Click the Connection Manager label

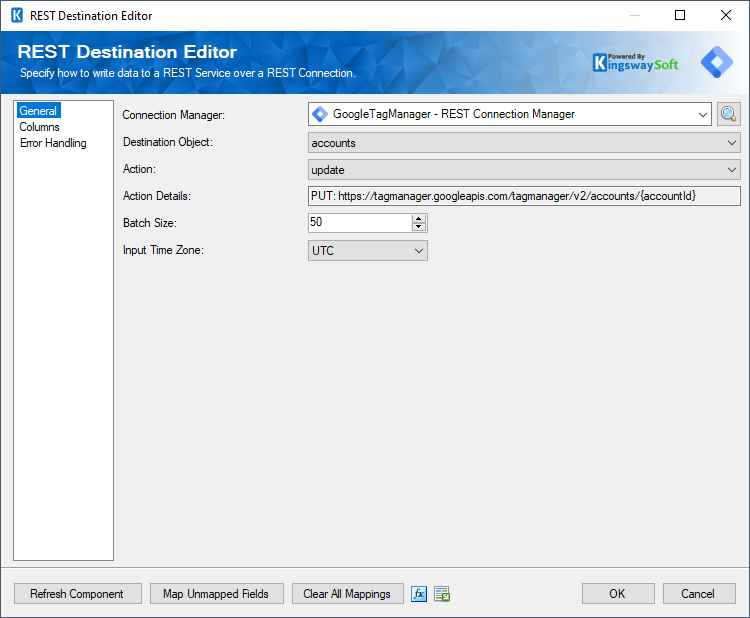coord(174,115)
